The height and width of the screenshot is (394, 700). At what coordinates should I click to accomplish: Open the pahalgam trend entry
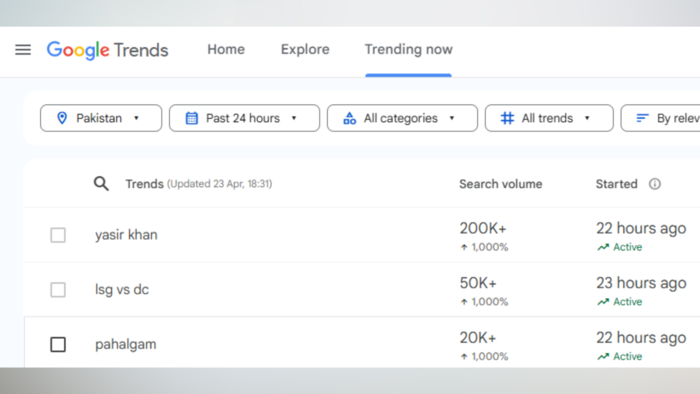tap(125, 344)
